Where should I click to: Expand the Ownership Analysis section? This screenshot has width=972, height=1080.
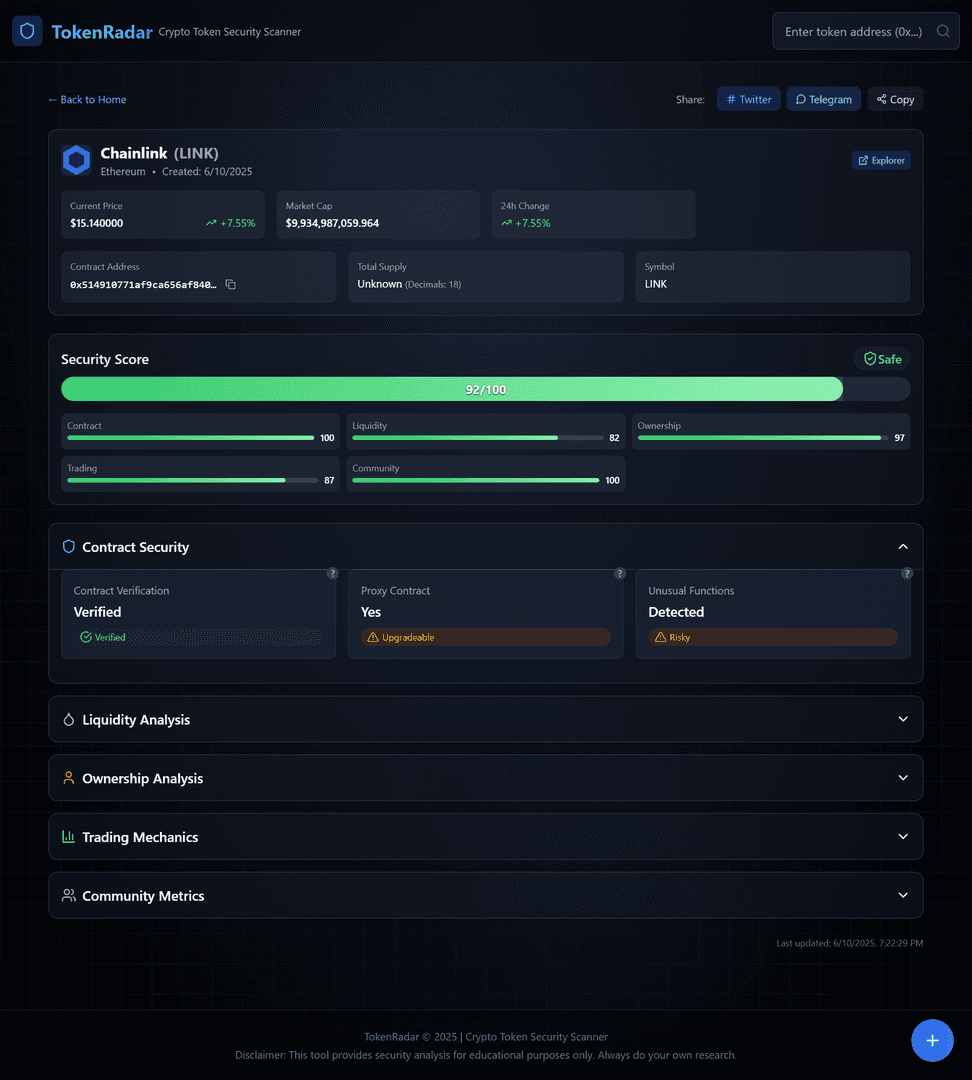pos(903,778)
